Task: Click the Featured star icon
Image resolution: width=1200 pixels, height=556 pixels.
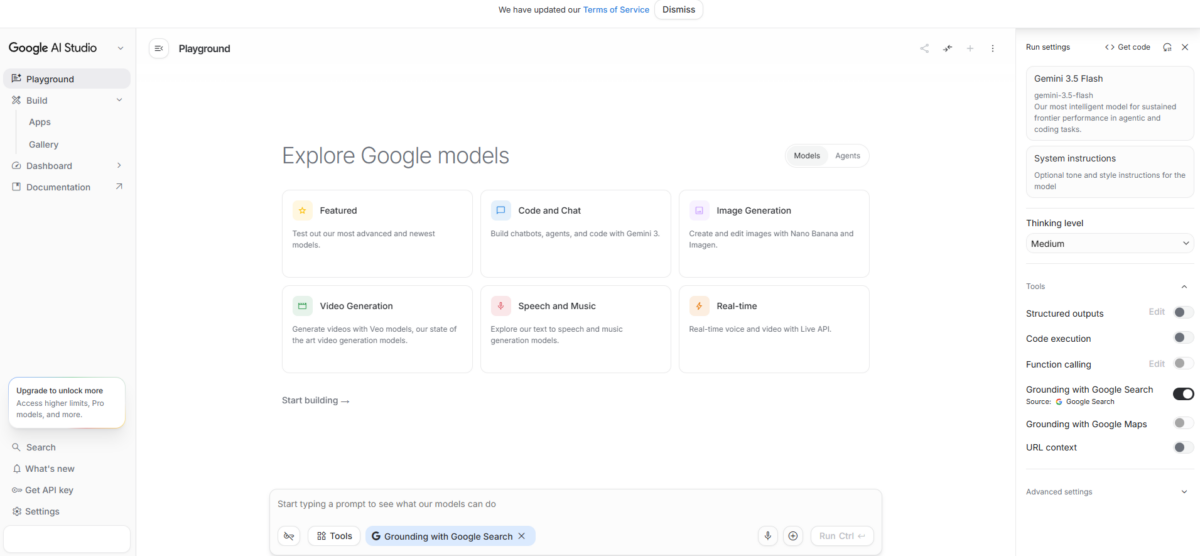Action: pyautogui.click(x=302, y=211)
